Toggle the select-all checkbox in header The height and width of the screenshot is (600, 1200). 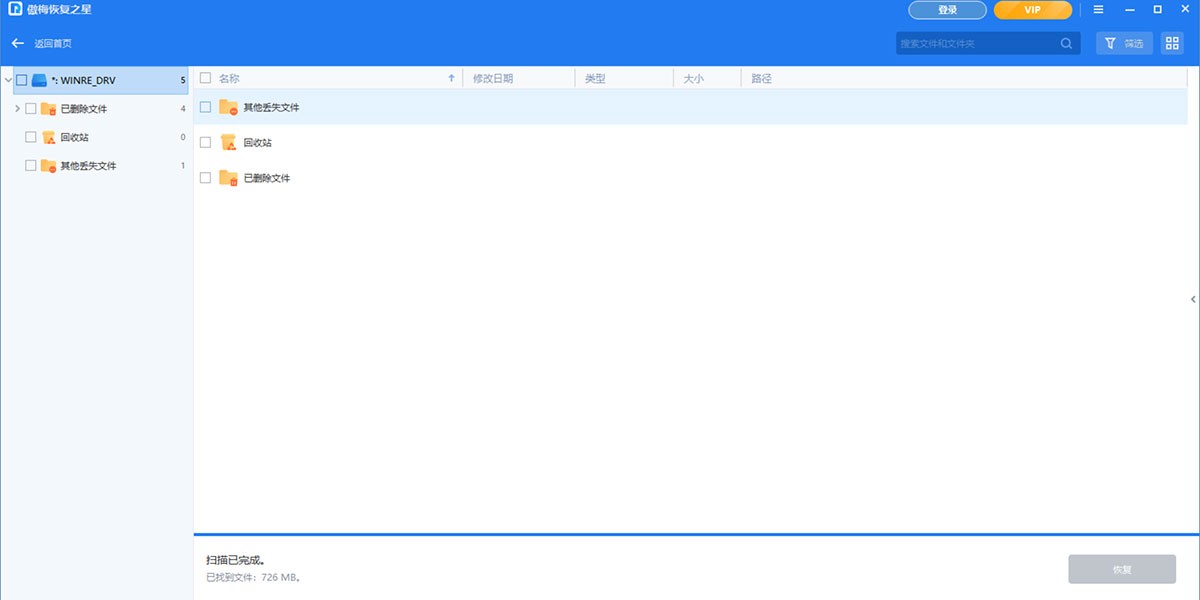pos(205,78)
